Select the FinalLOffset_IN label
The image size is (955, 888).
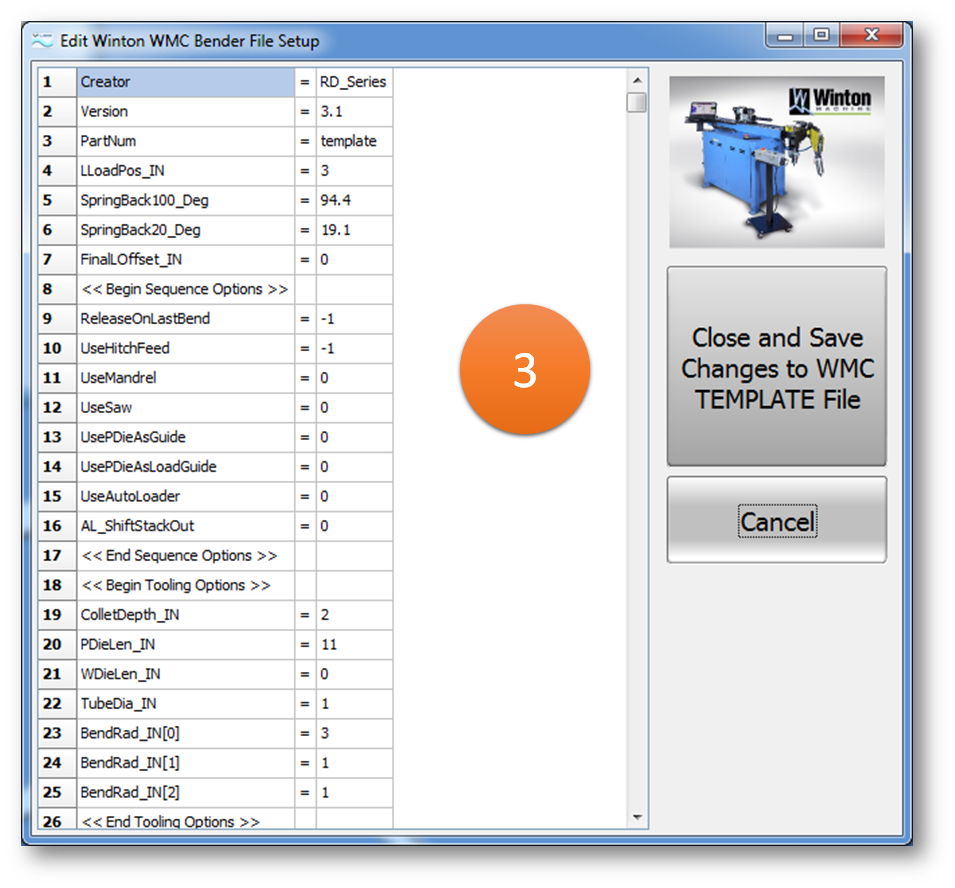[x=186, y=260]
